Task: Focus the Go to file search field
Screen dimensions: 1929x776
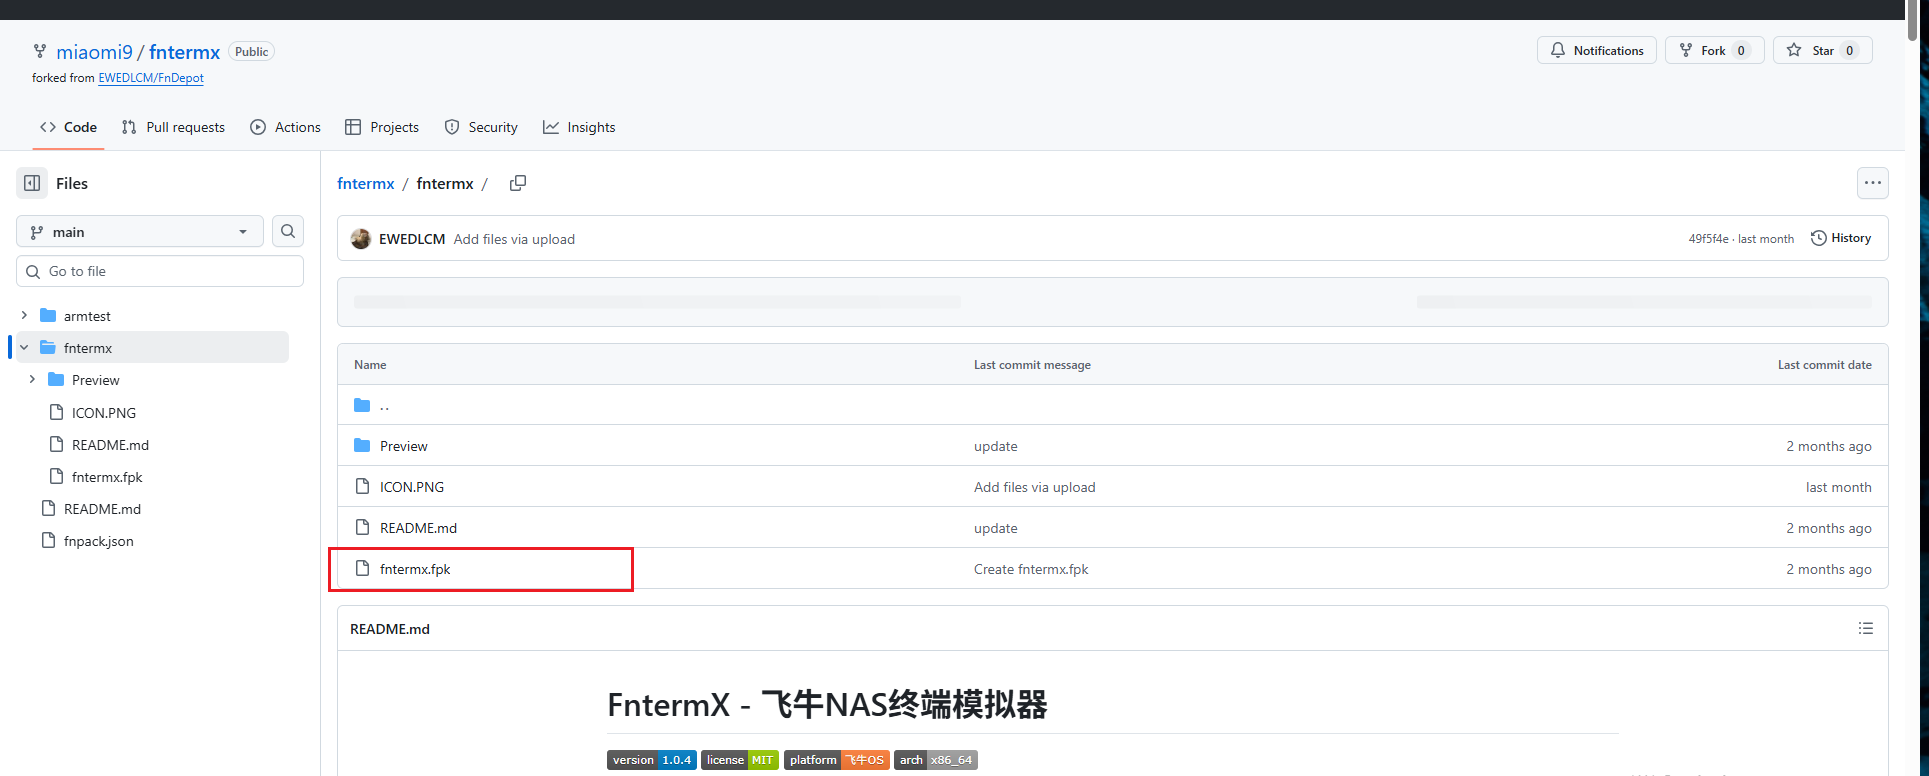Action: click(x=160, y=271)
